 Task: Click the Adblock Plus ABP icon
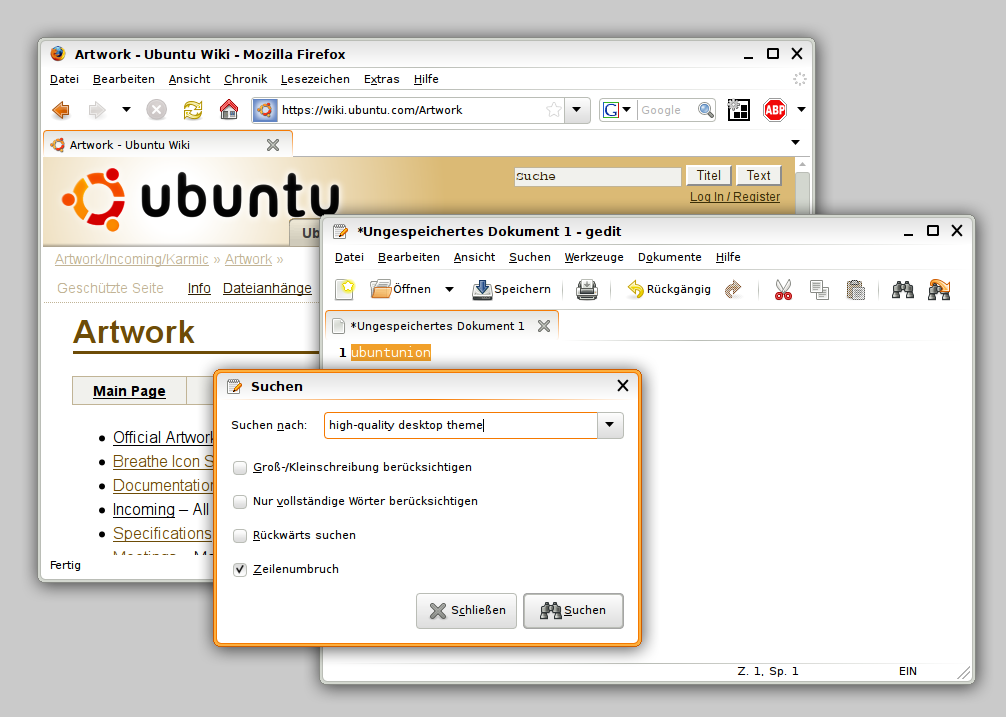(x=774, y=110)
